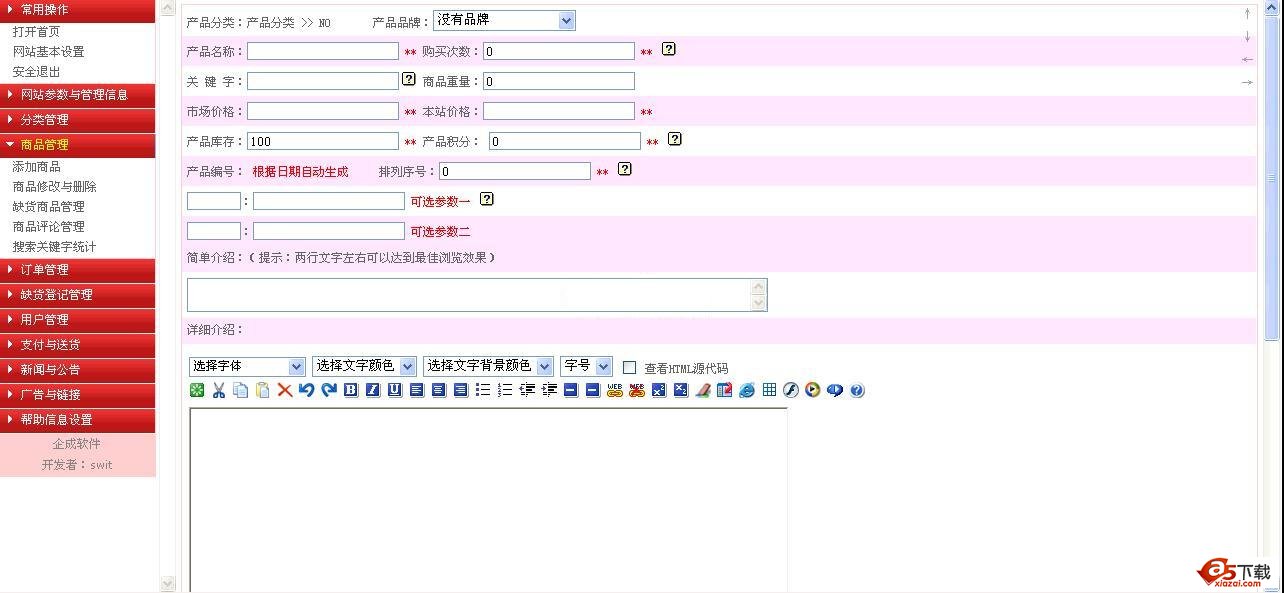Toggle Underline formatting (U icon)
Image resolution: width=1284 pixels, height=593 pixels.
tap(394, 390)
